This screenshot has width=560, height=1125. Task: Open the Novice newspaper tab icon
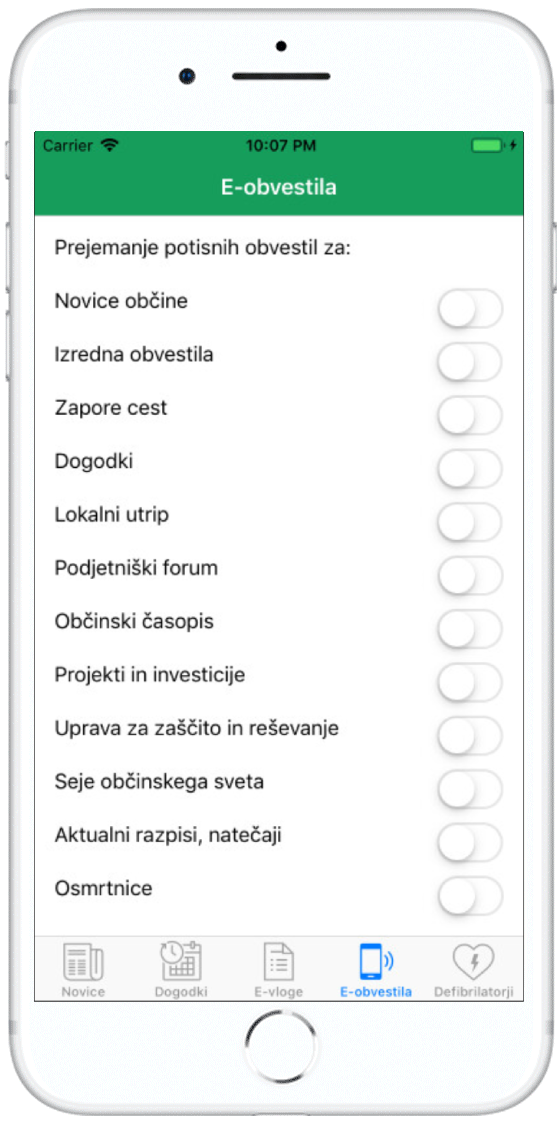click(x=83, y=963)
